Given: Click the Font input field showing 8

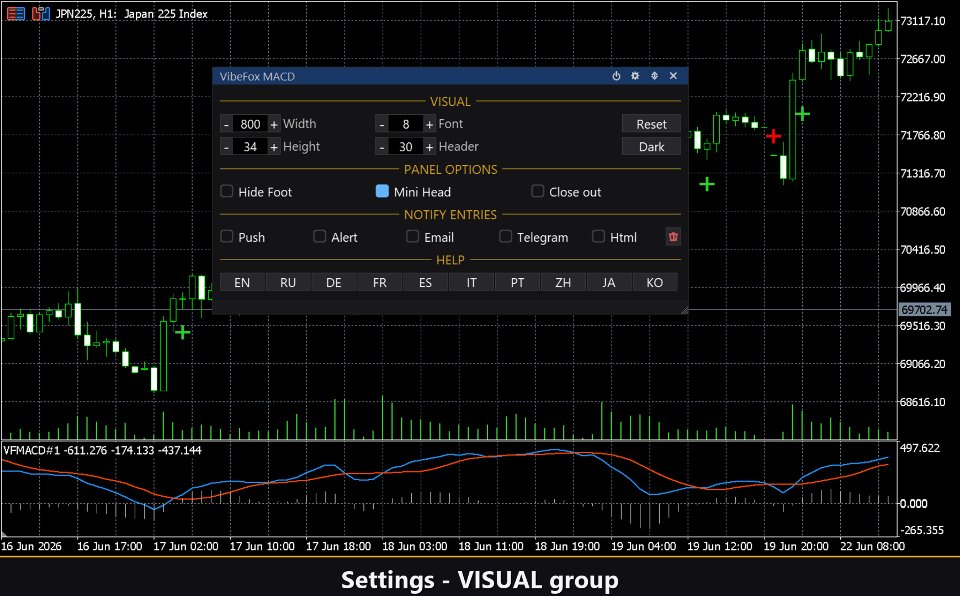Looking at the screenshot, I should tap(406, 124).
